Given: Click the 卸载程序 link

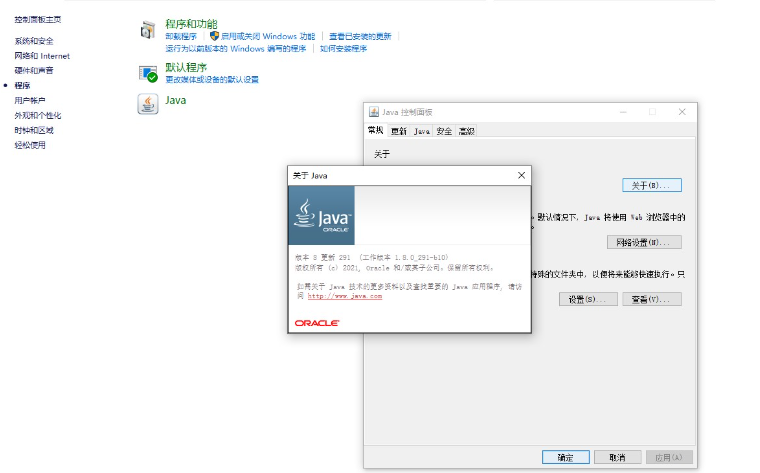Looking at the screenshot, I should point(181,36).
